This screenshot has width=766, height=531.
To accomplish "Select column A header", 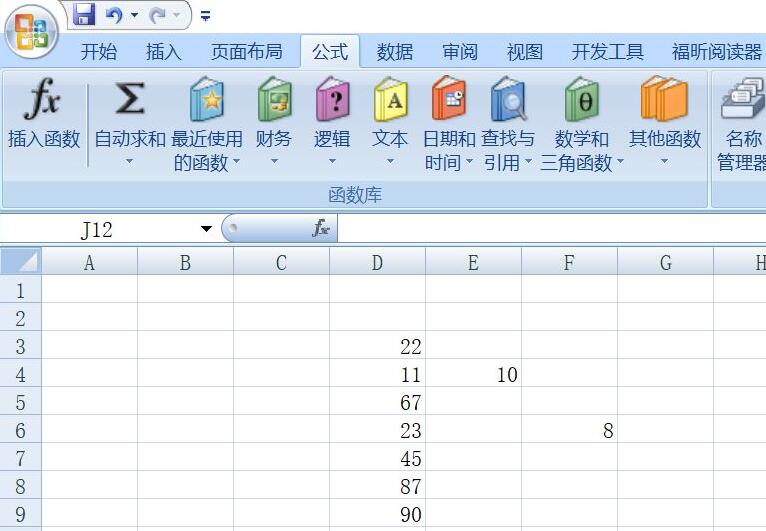I will coord(89,262).
